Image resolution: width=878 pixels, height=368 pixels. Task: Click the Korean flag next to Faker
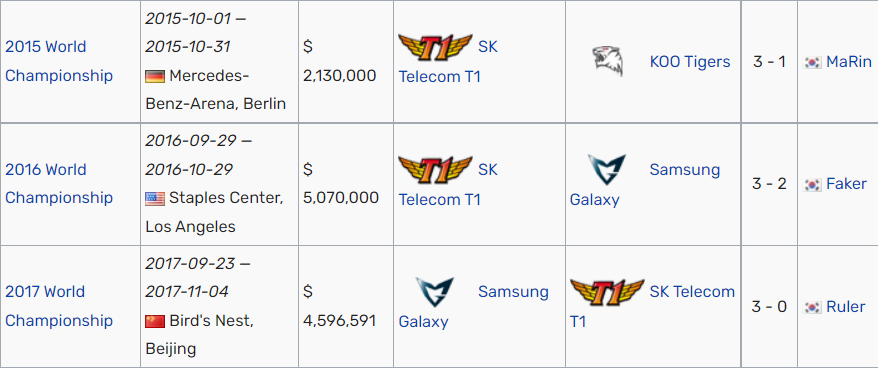click(812, 184)
